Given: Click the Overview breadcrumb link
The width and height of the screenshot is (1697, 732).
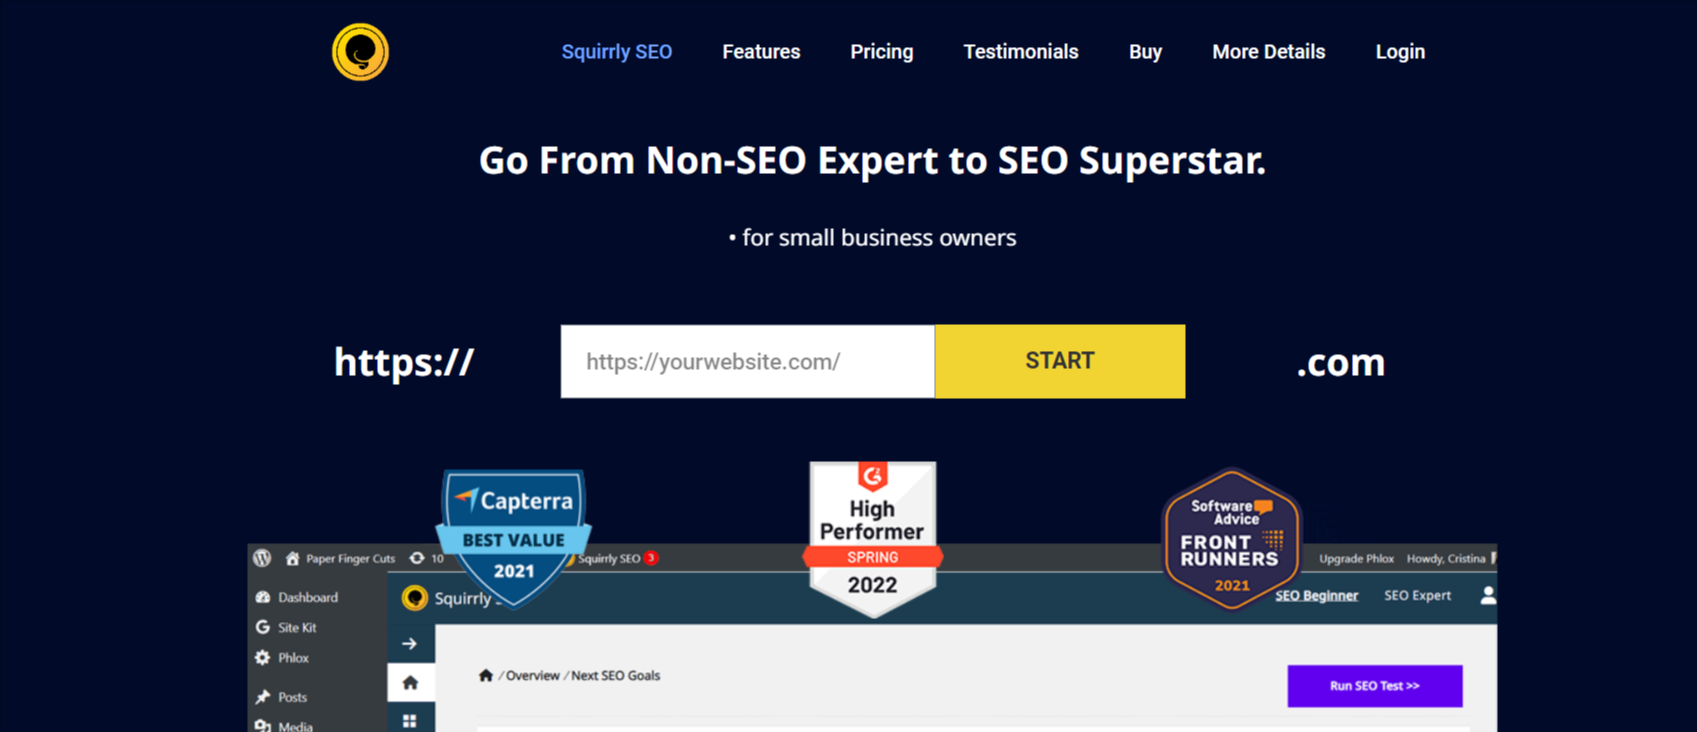Looking at the screenshot, I should pos(532,676).
